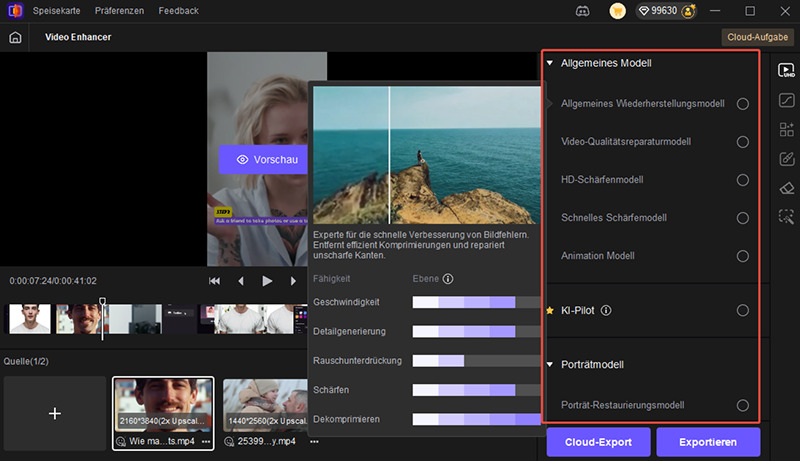
Task: Open the Discord community icon
Action: coord(583,11)
